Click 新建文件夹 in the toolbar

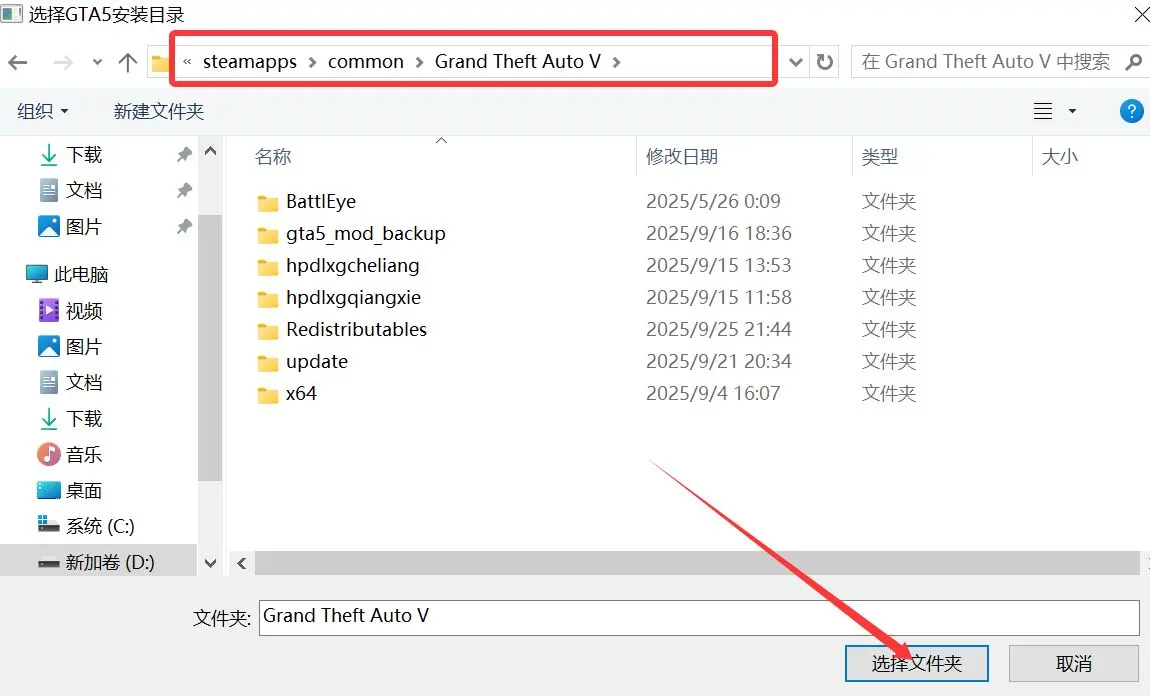pos(159,111)
